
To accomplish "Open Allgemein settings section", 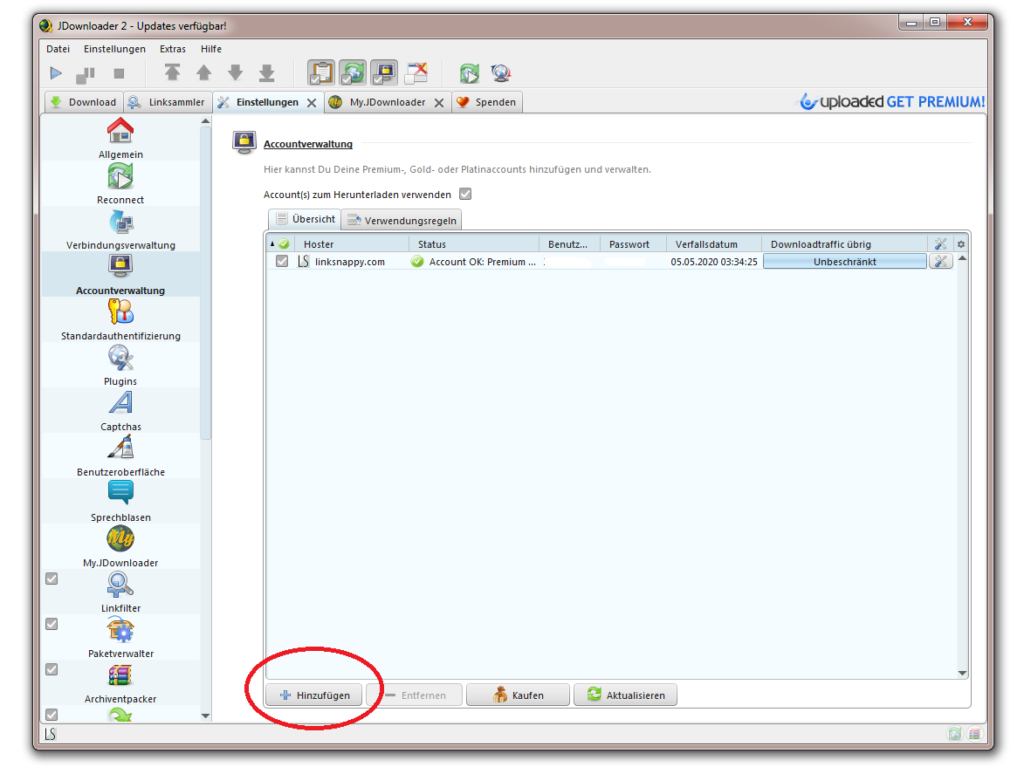I will click(120, 139).
